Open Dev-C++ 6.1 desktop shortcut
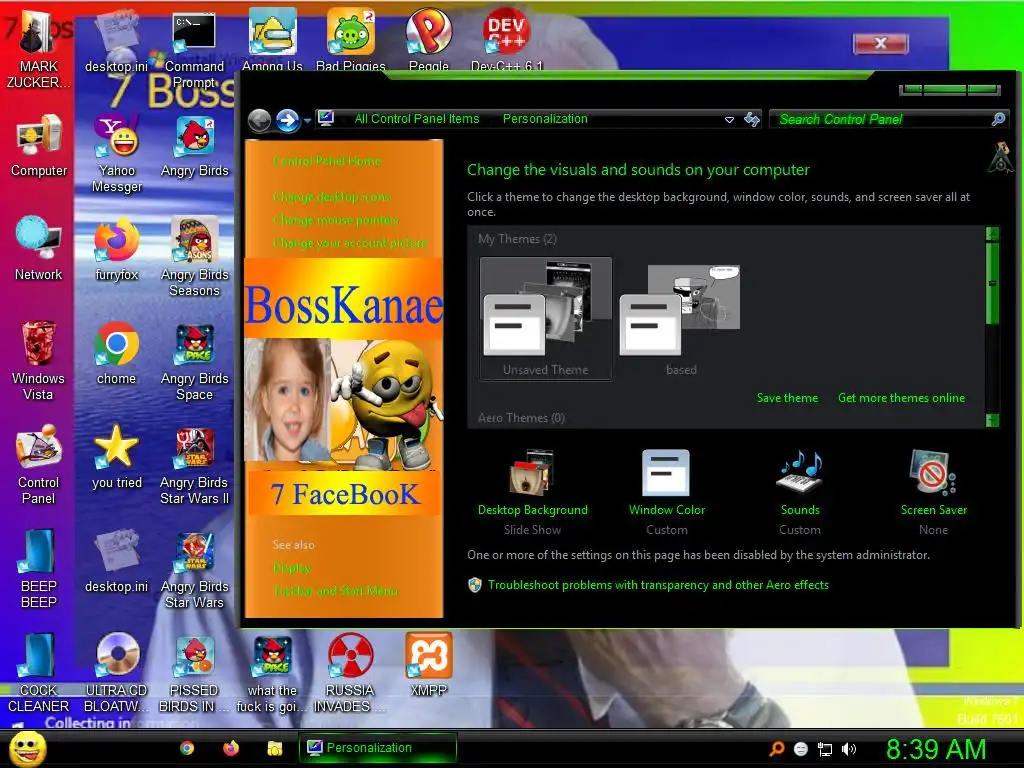The width and height of the screenshot is (1024, 768). [x=507, y=38]
